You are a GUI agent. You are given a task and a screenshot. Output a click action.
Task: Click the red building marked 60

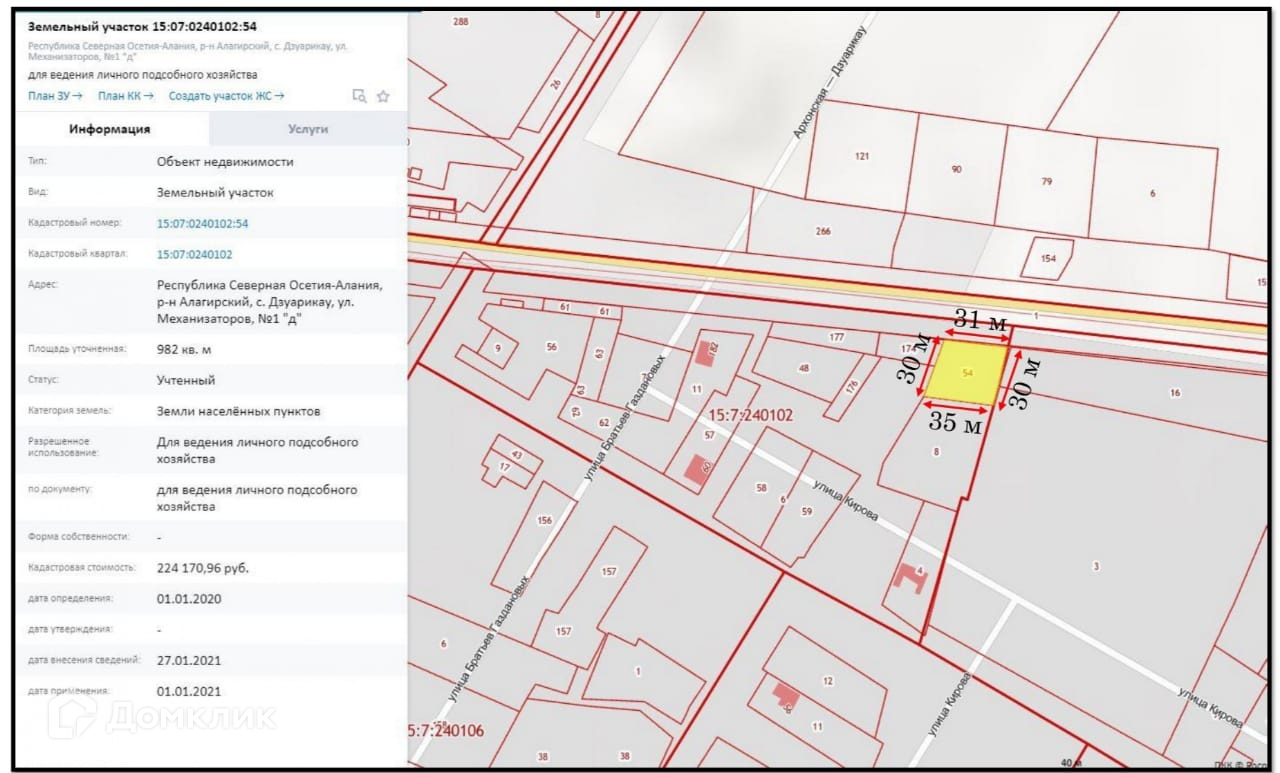click(x=697, y=468)
